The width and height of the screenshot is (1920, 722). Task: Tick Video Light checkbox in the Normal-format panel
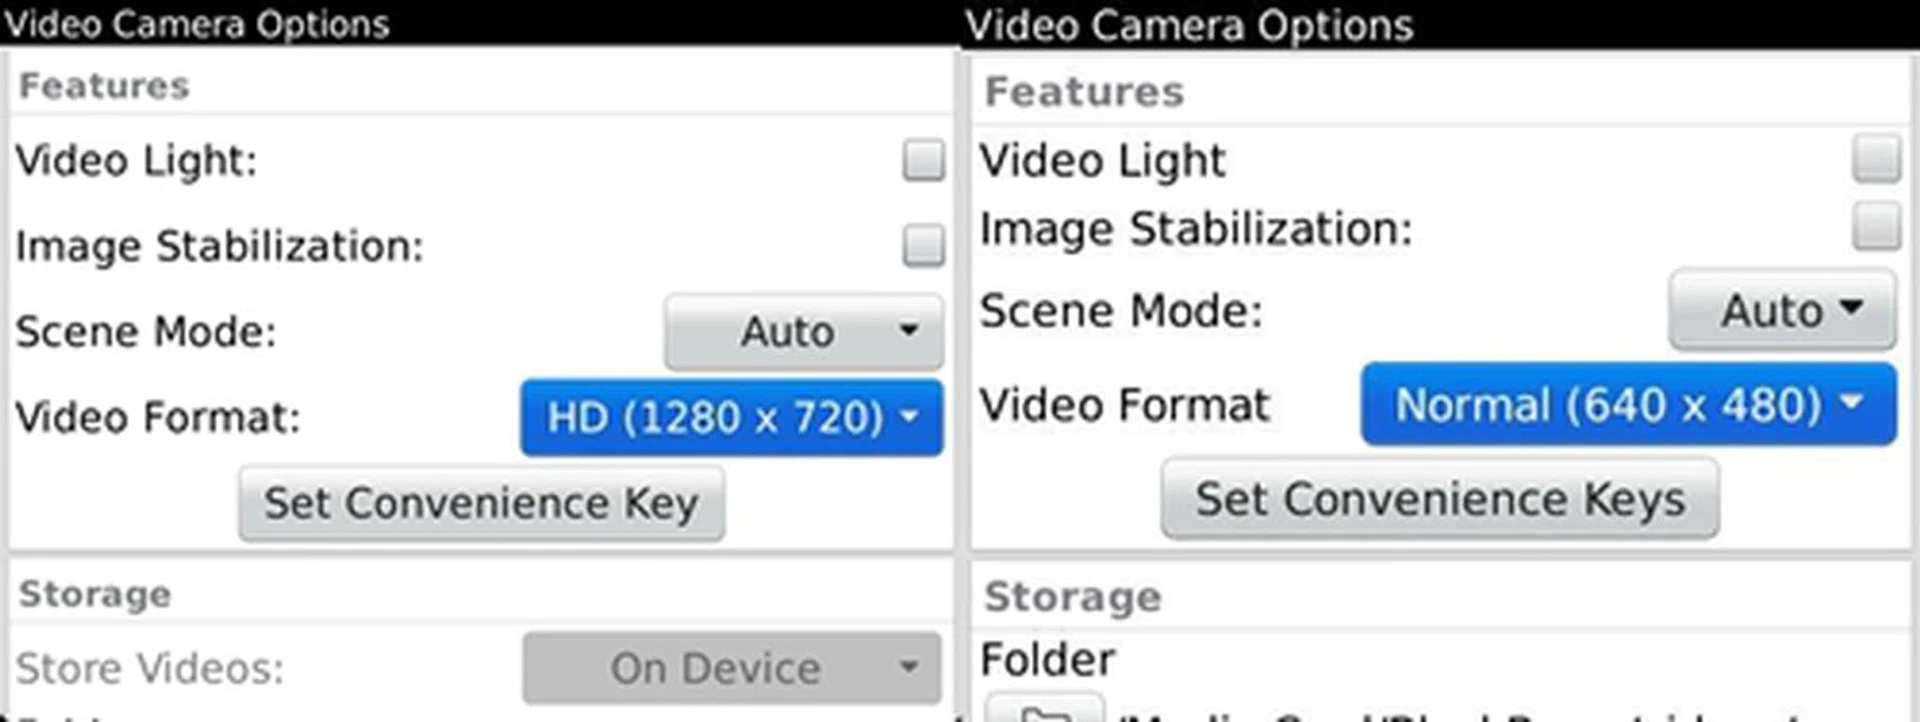(1875, 159)
